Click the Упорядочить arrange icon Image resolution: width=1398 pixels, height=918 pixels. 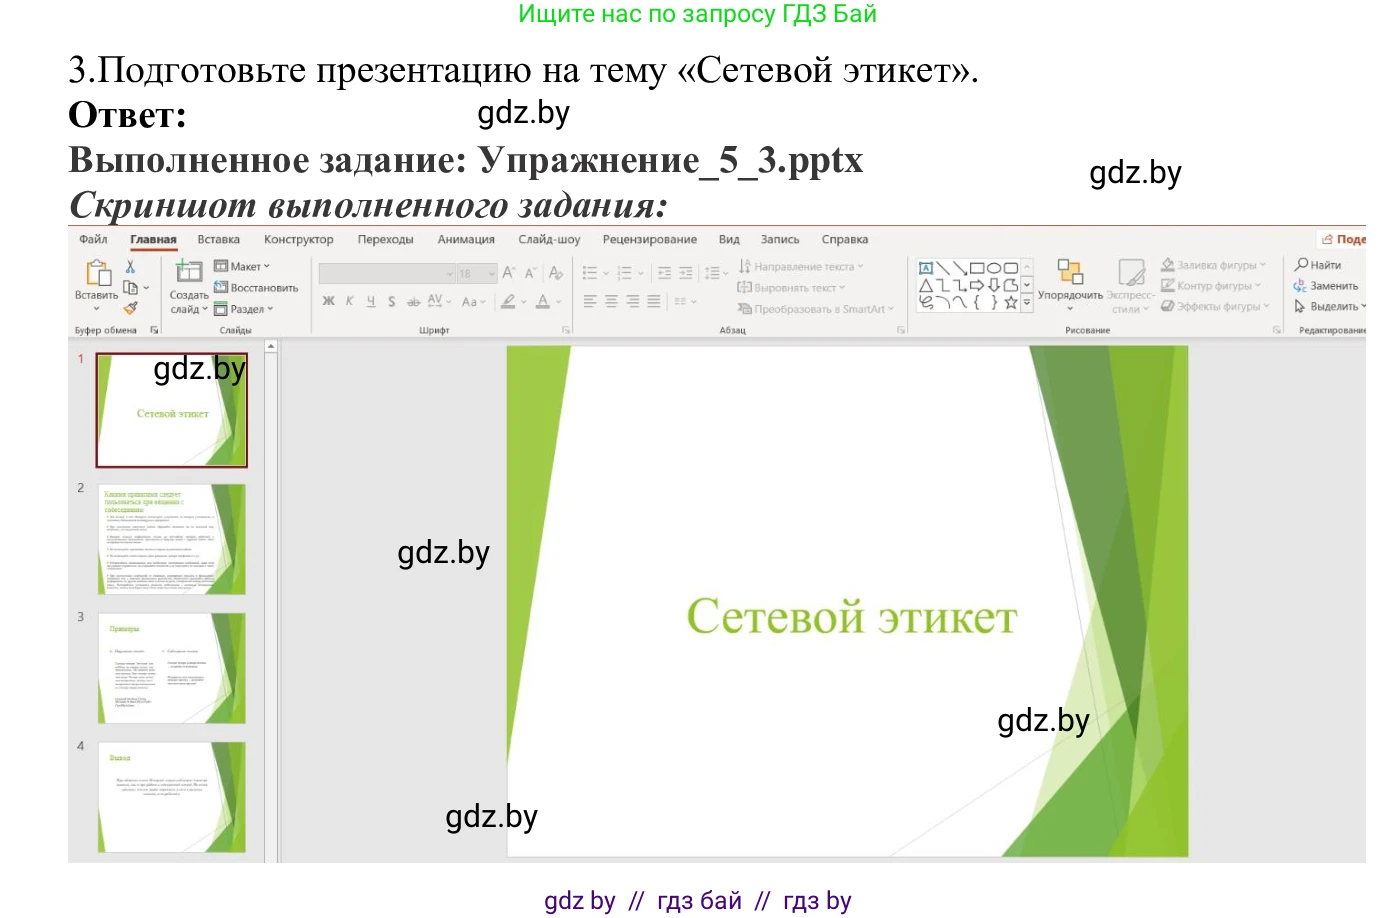coord(1070,272)
